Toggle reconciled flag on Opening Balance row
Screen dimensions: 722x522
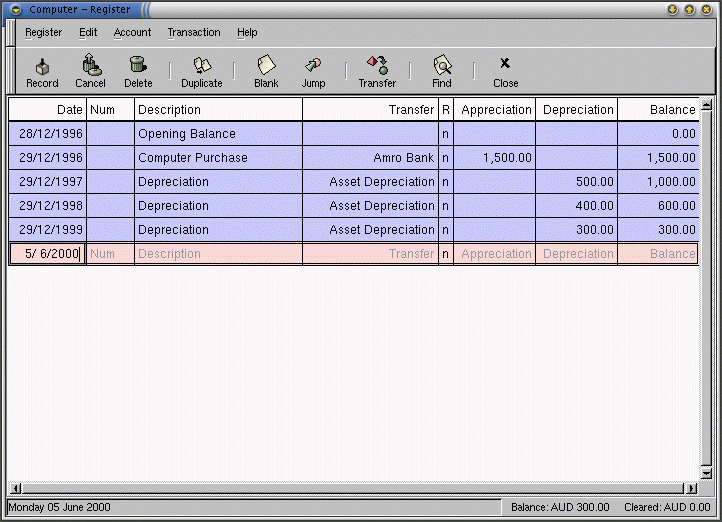pyautogui.click(x=445, y=134)
